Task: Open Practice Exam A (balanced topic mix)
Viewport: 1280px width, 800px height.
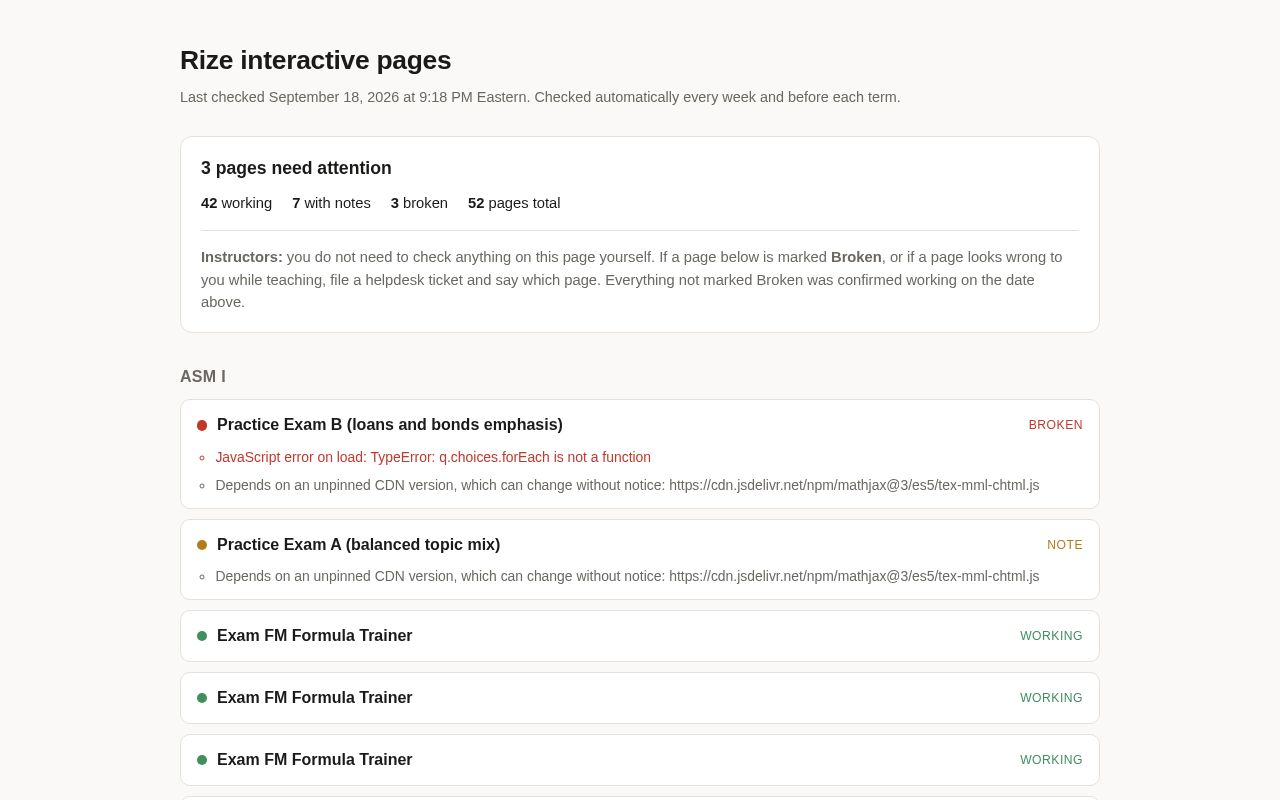Action: pos(358,545)
